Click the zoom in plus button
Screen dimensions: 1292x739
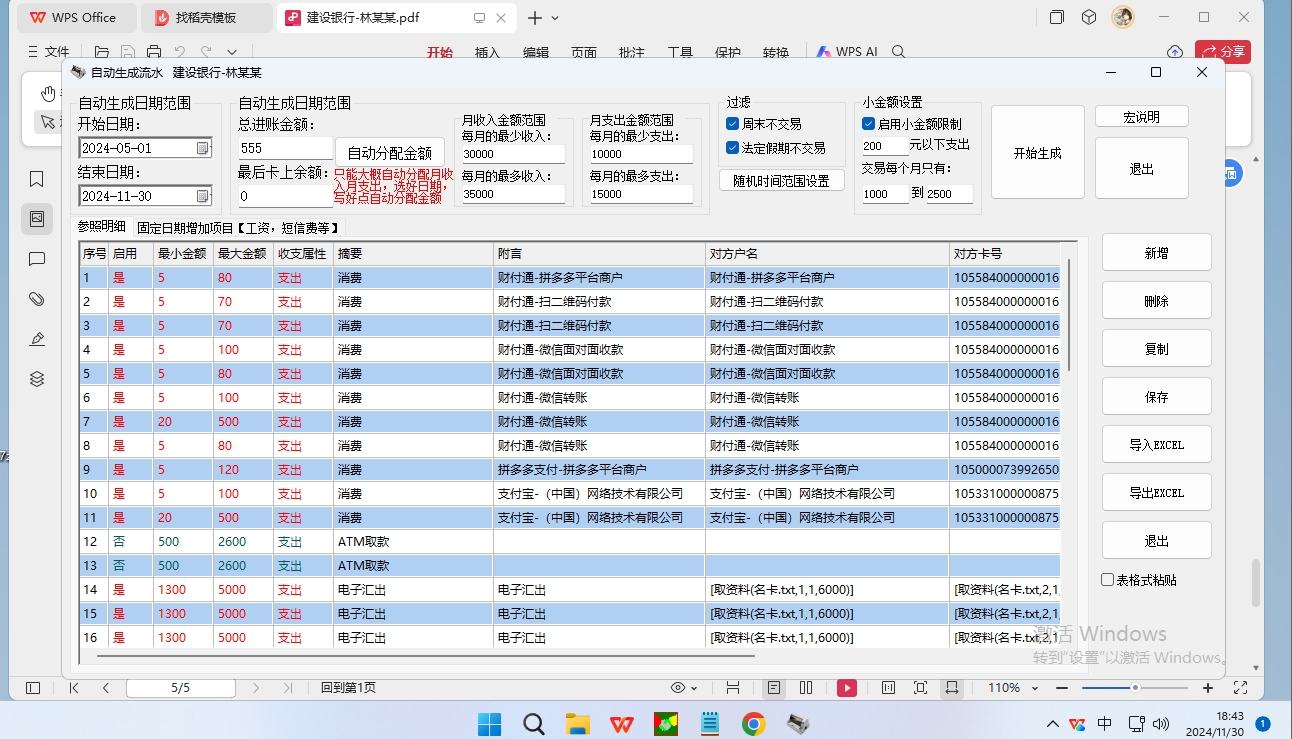pyautogui.click(x=1208, y=688)
